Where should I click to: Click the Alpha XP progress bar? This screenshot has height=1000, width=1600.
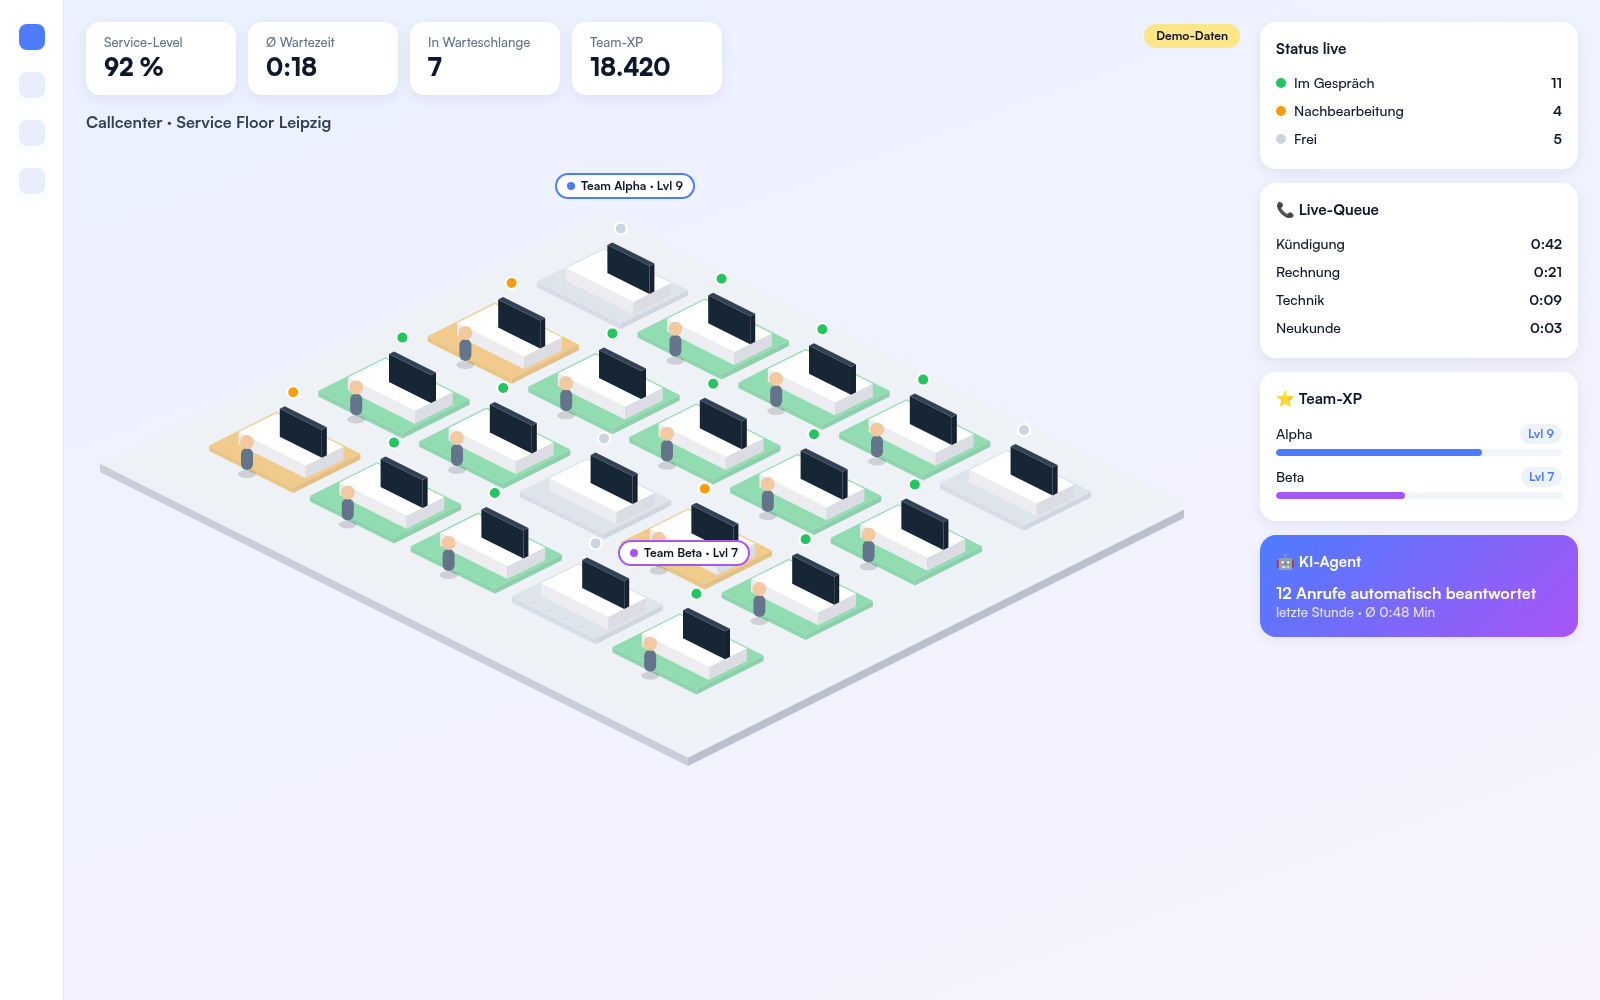(x=1419, y=453)
